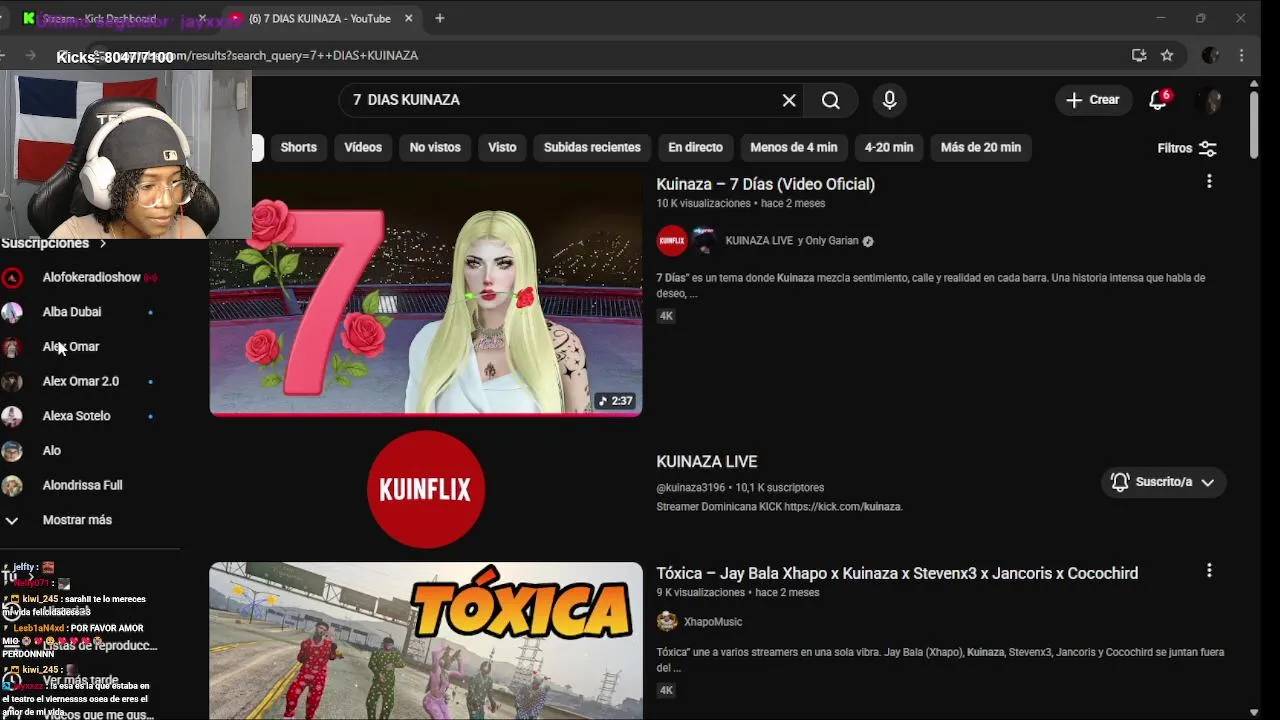Open three-dot menu for Kuinaza 7 Días video
This screenshot has width=1280, height=720.
pyautogui.click(x=1209, y=181)
